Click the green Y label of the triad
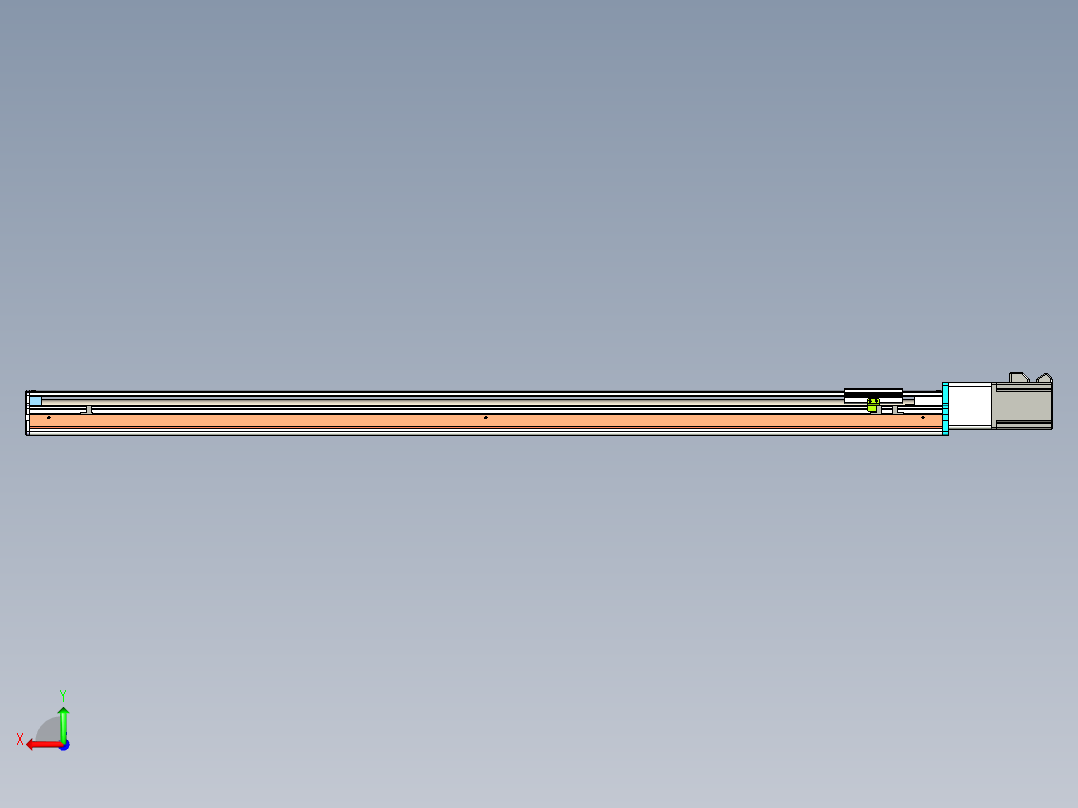The width and height of the screenshot is (1078, 808). pos(63,694)
